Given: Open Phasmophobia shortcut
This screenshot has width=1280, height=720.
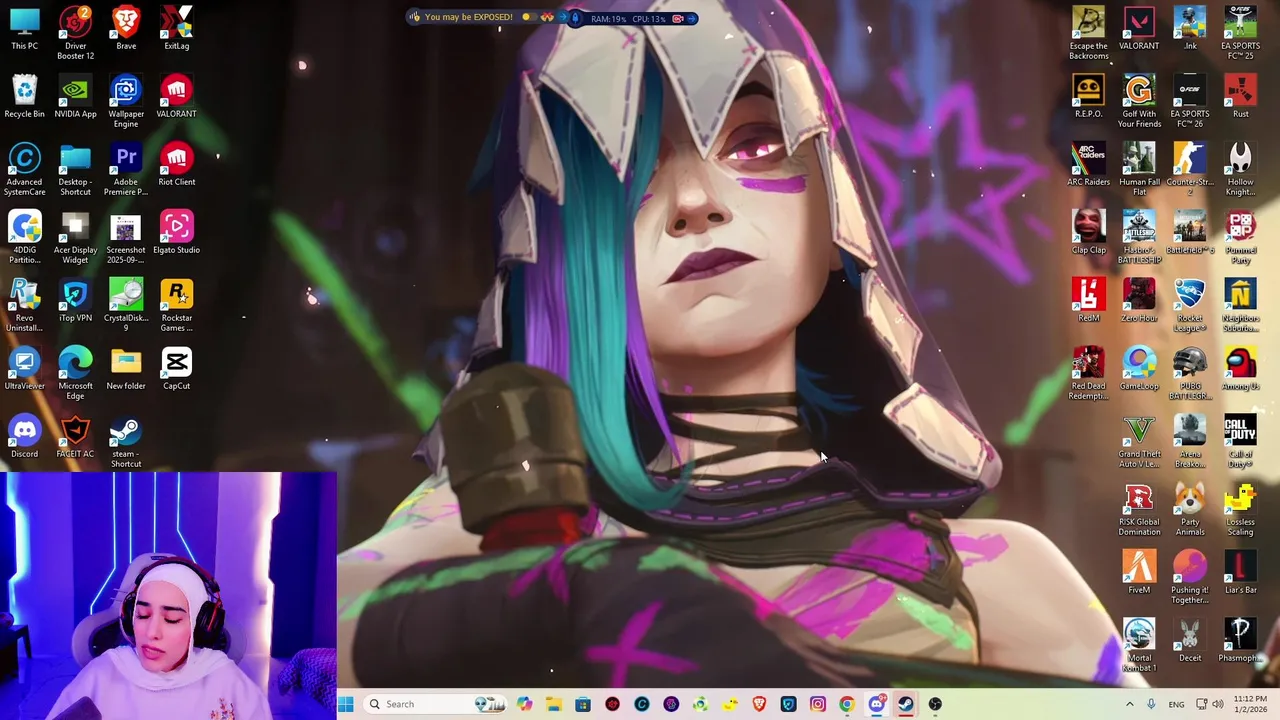Looking at the screenshot, I should [1240, 640].
